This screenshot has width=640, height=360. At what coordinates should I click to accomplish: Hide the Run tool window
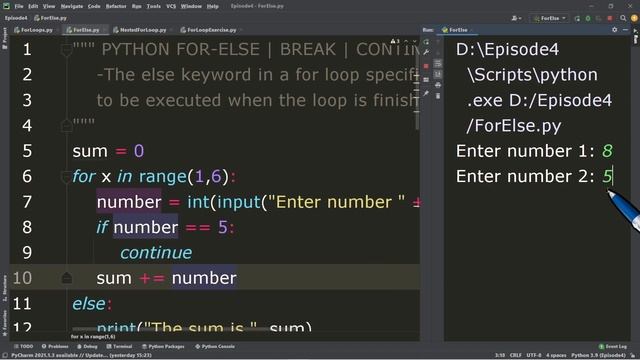625,30
